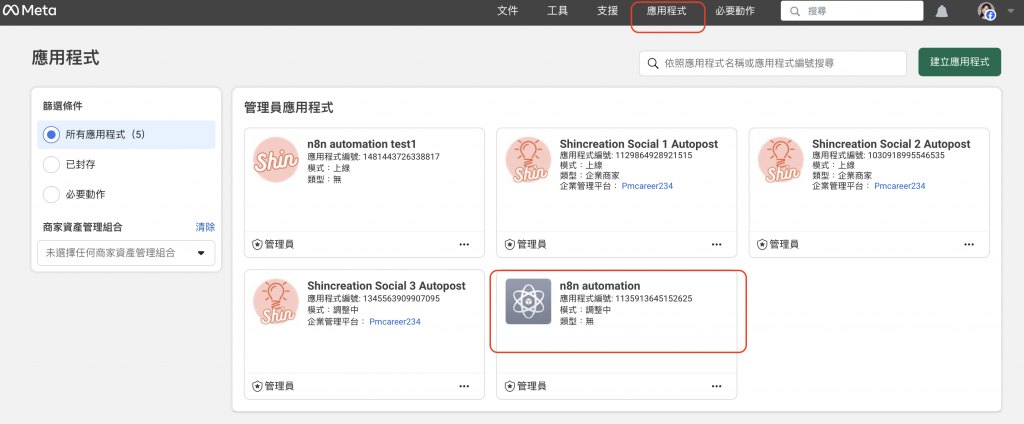The width and height of the screenshot is (1024, 424).
Task: Focus the top 搜尋 search field
Action: pyautogui.click(x=852, y=11)
